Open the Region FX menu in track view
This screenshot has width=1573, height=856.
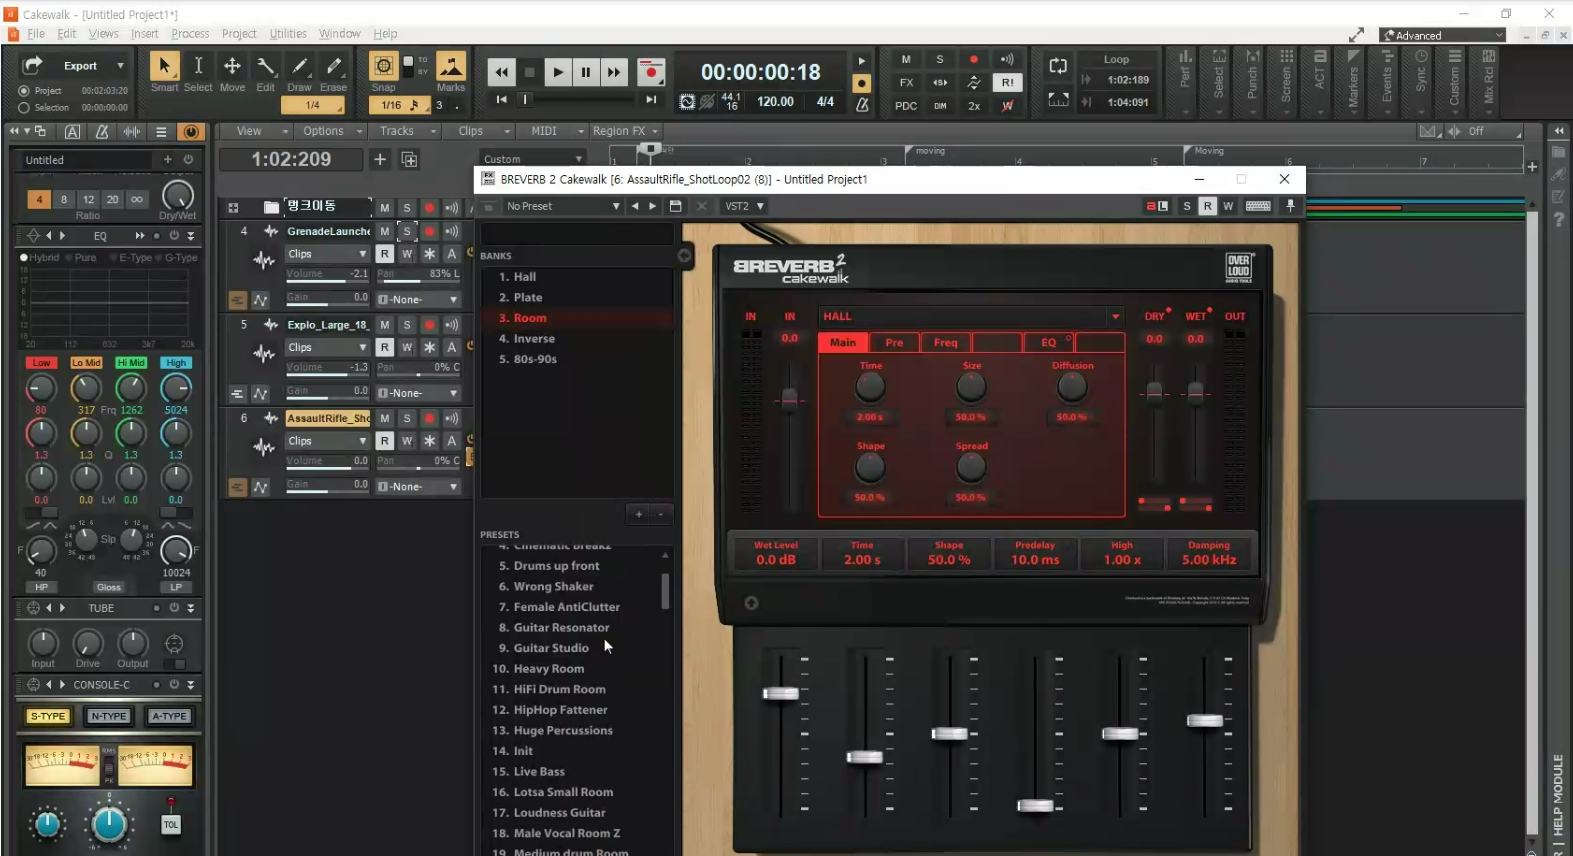click(625, 131)
